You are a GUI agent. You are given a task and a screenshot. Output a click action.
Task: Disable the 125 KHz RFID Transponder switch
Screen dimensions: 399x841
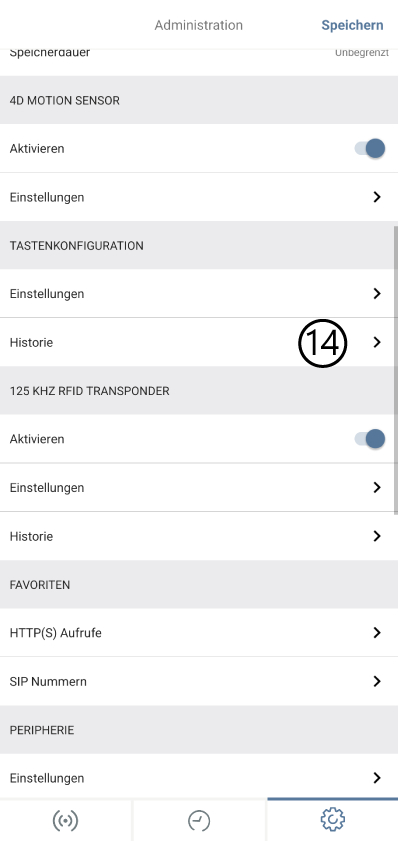370,439
